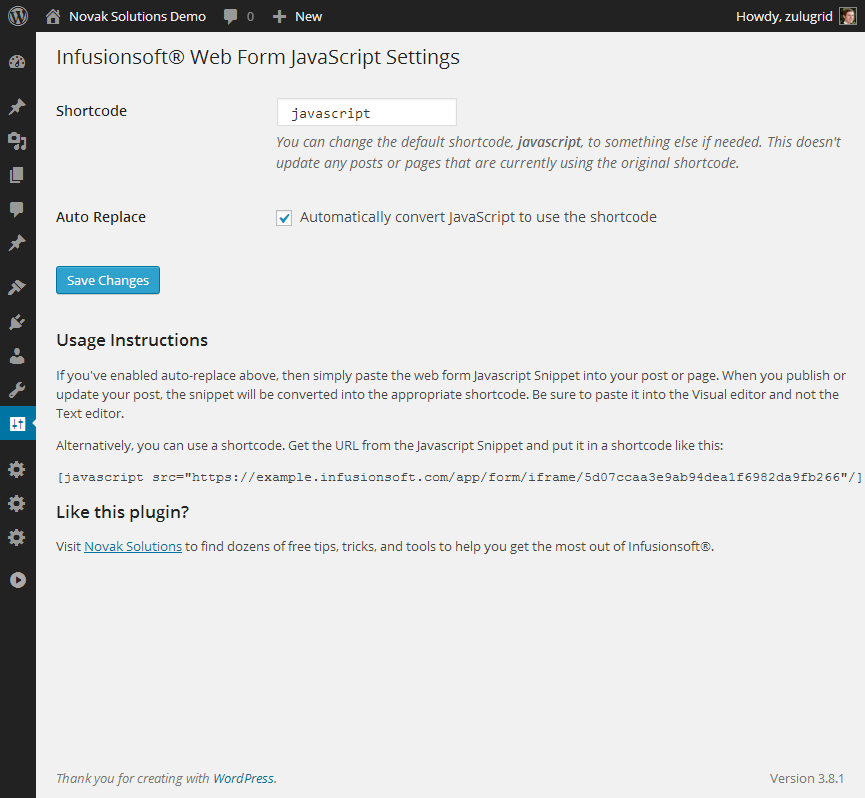
Task: Click the zulugrid user avatar
Action: point(847,16)
